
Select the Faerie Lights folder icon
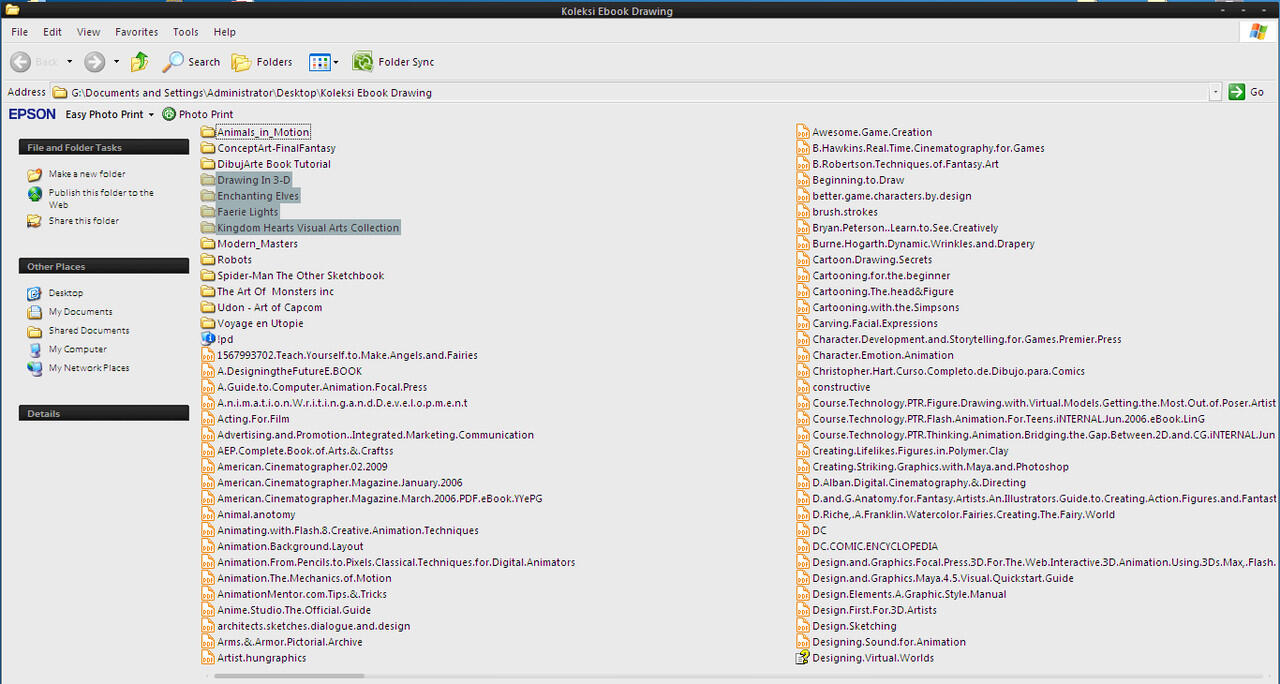pos(208,212)
